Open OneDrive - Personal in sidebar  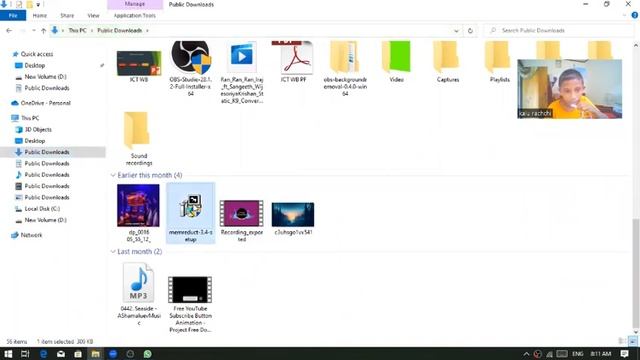click(x=45, y=103)
